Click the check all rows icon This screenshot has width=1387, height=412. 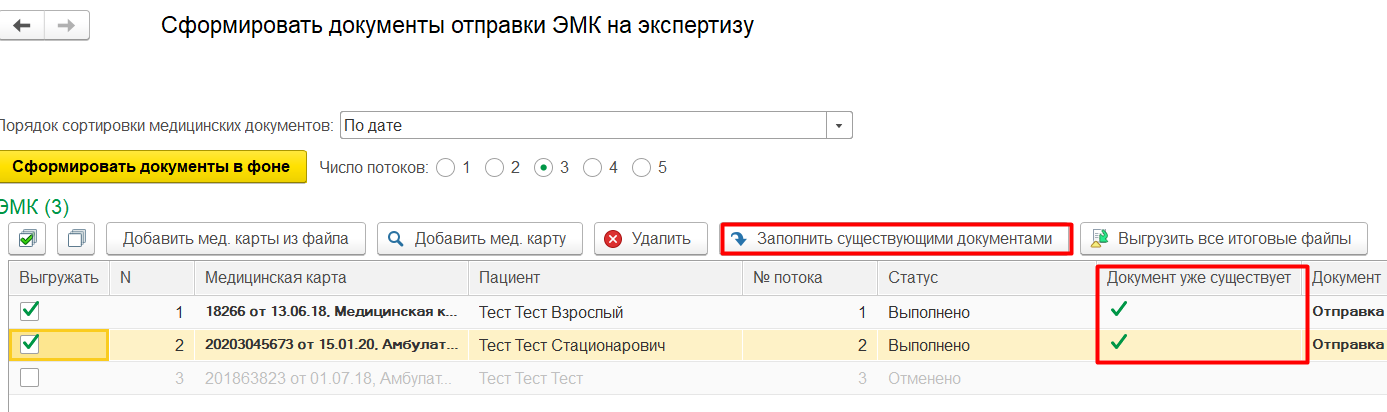[27, 238]
